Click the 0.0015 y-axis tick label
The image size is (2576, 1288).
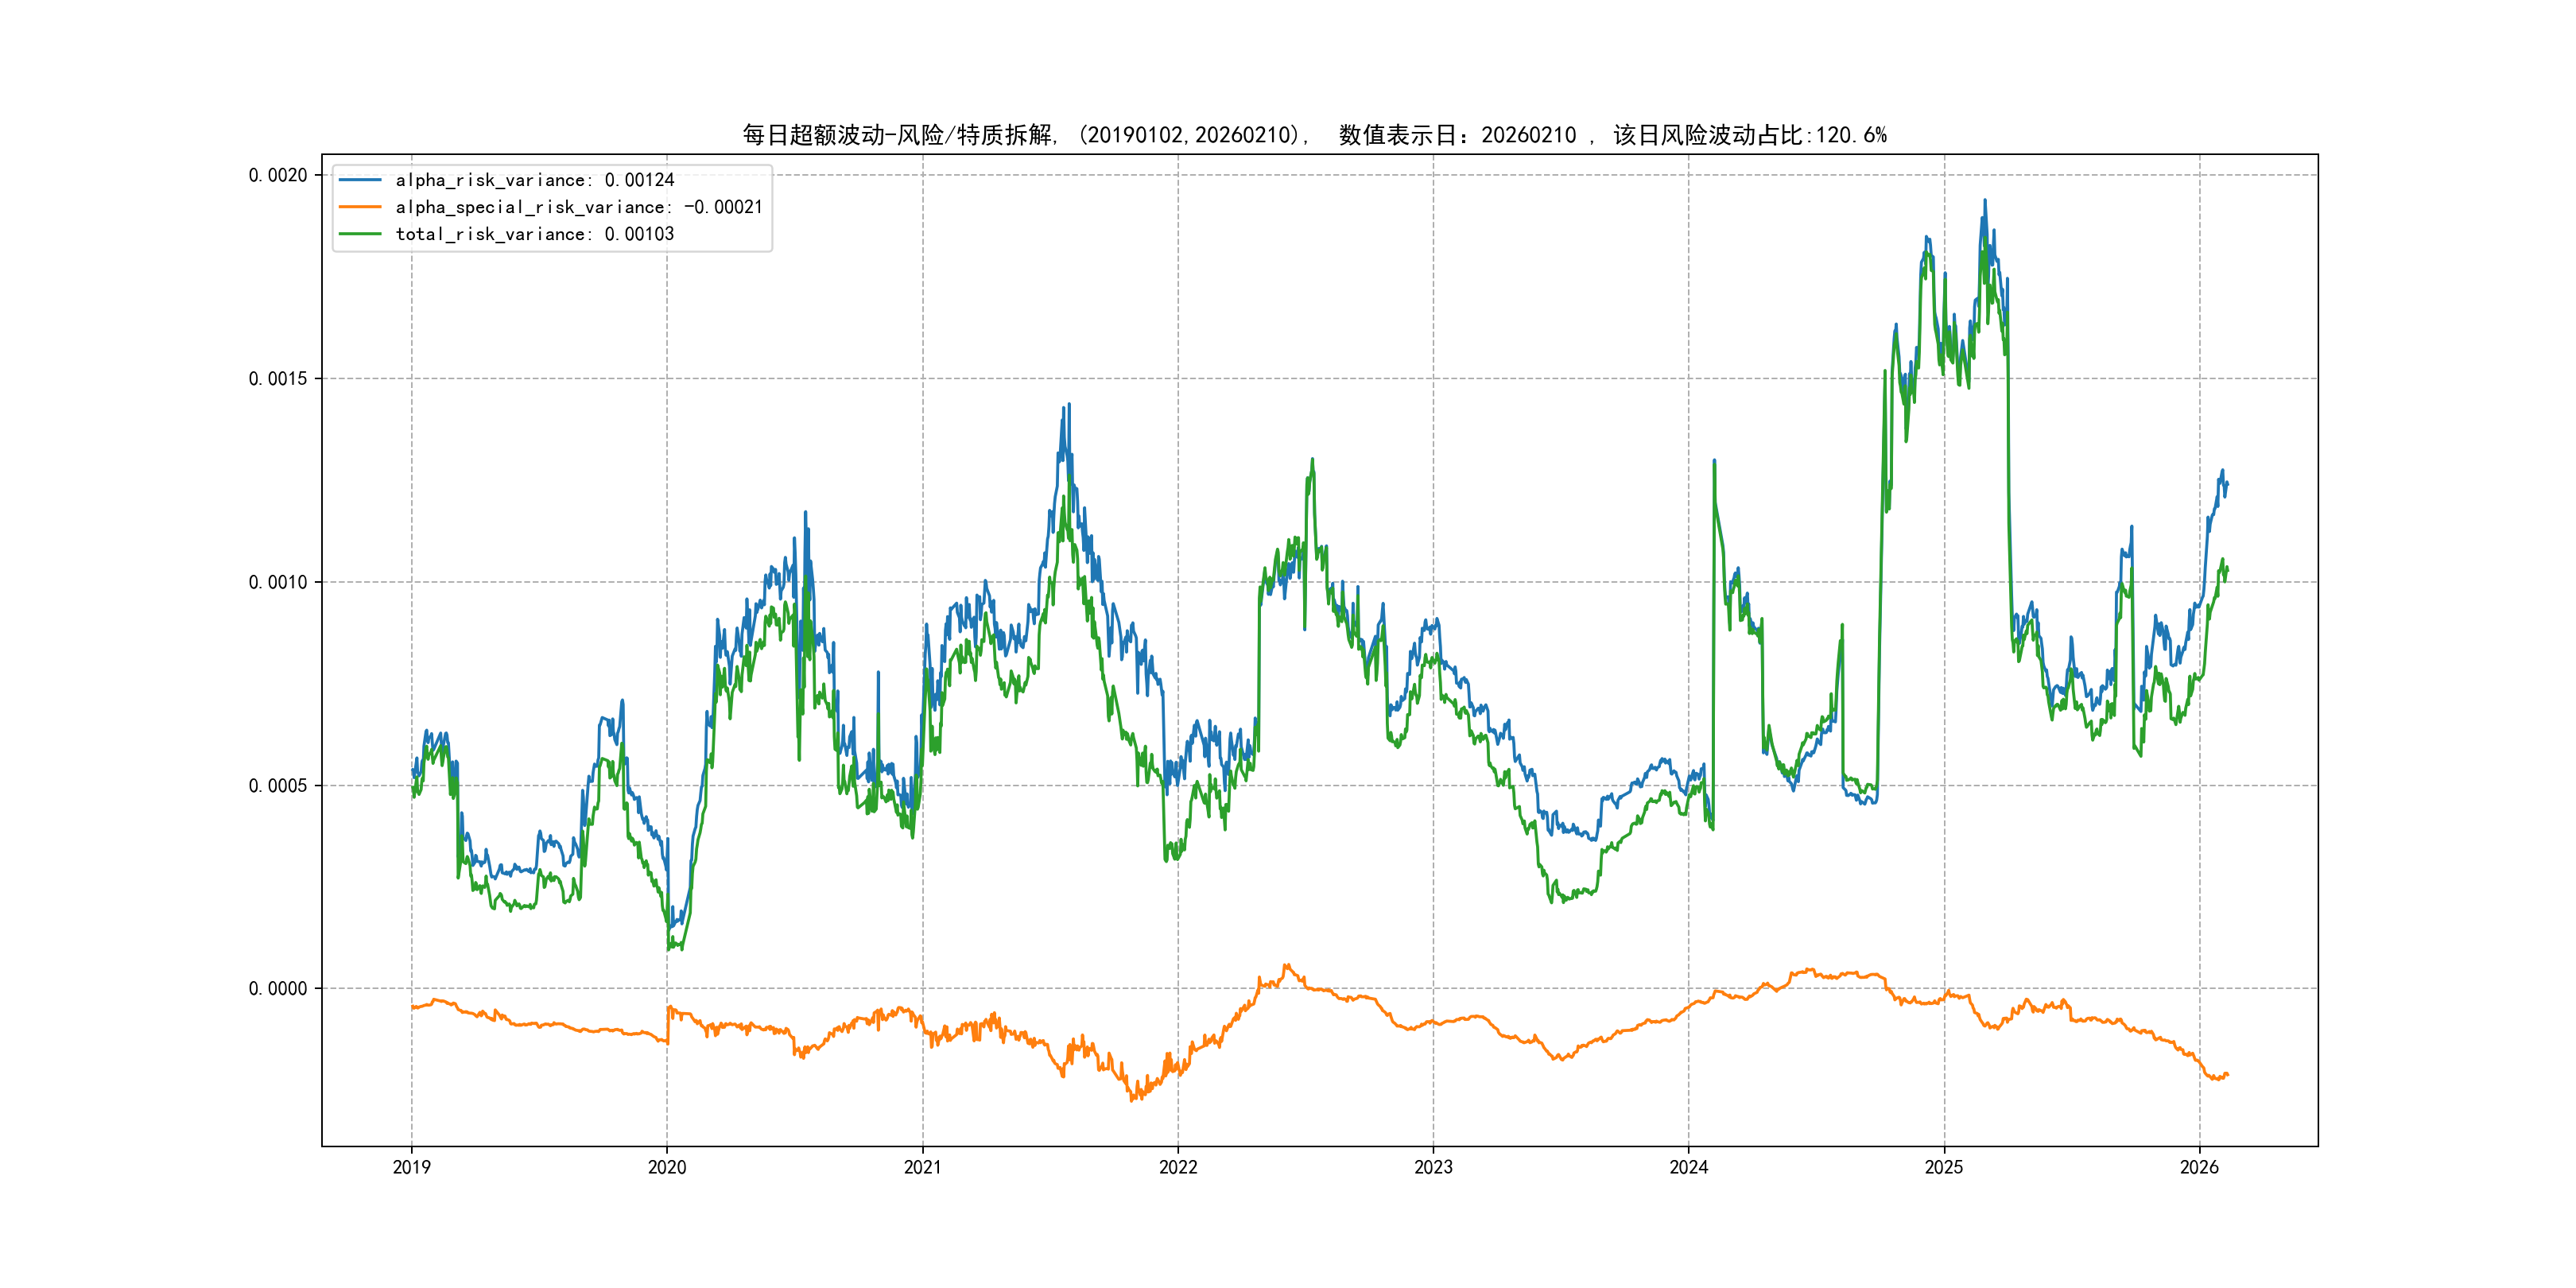(278, 378)
